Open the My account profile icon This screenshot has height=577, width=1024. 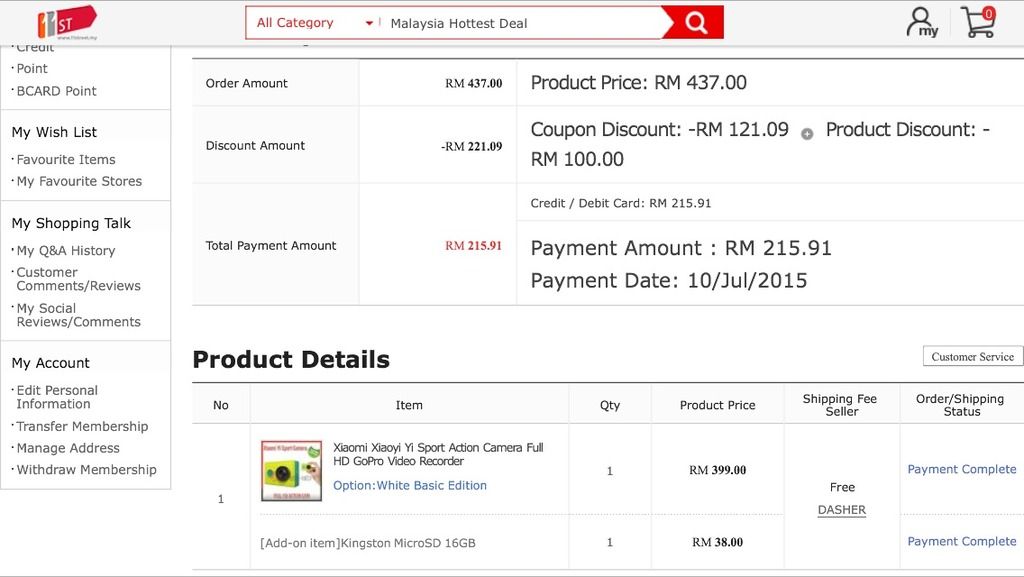[x=921, y=22]
